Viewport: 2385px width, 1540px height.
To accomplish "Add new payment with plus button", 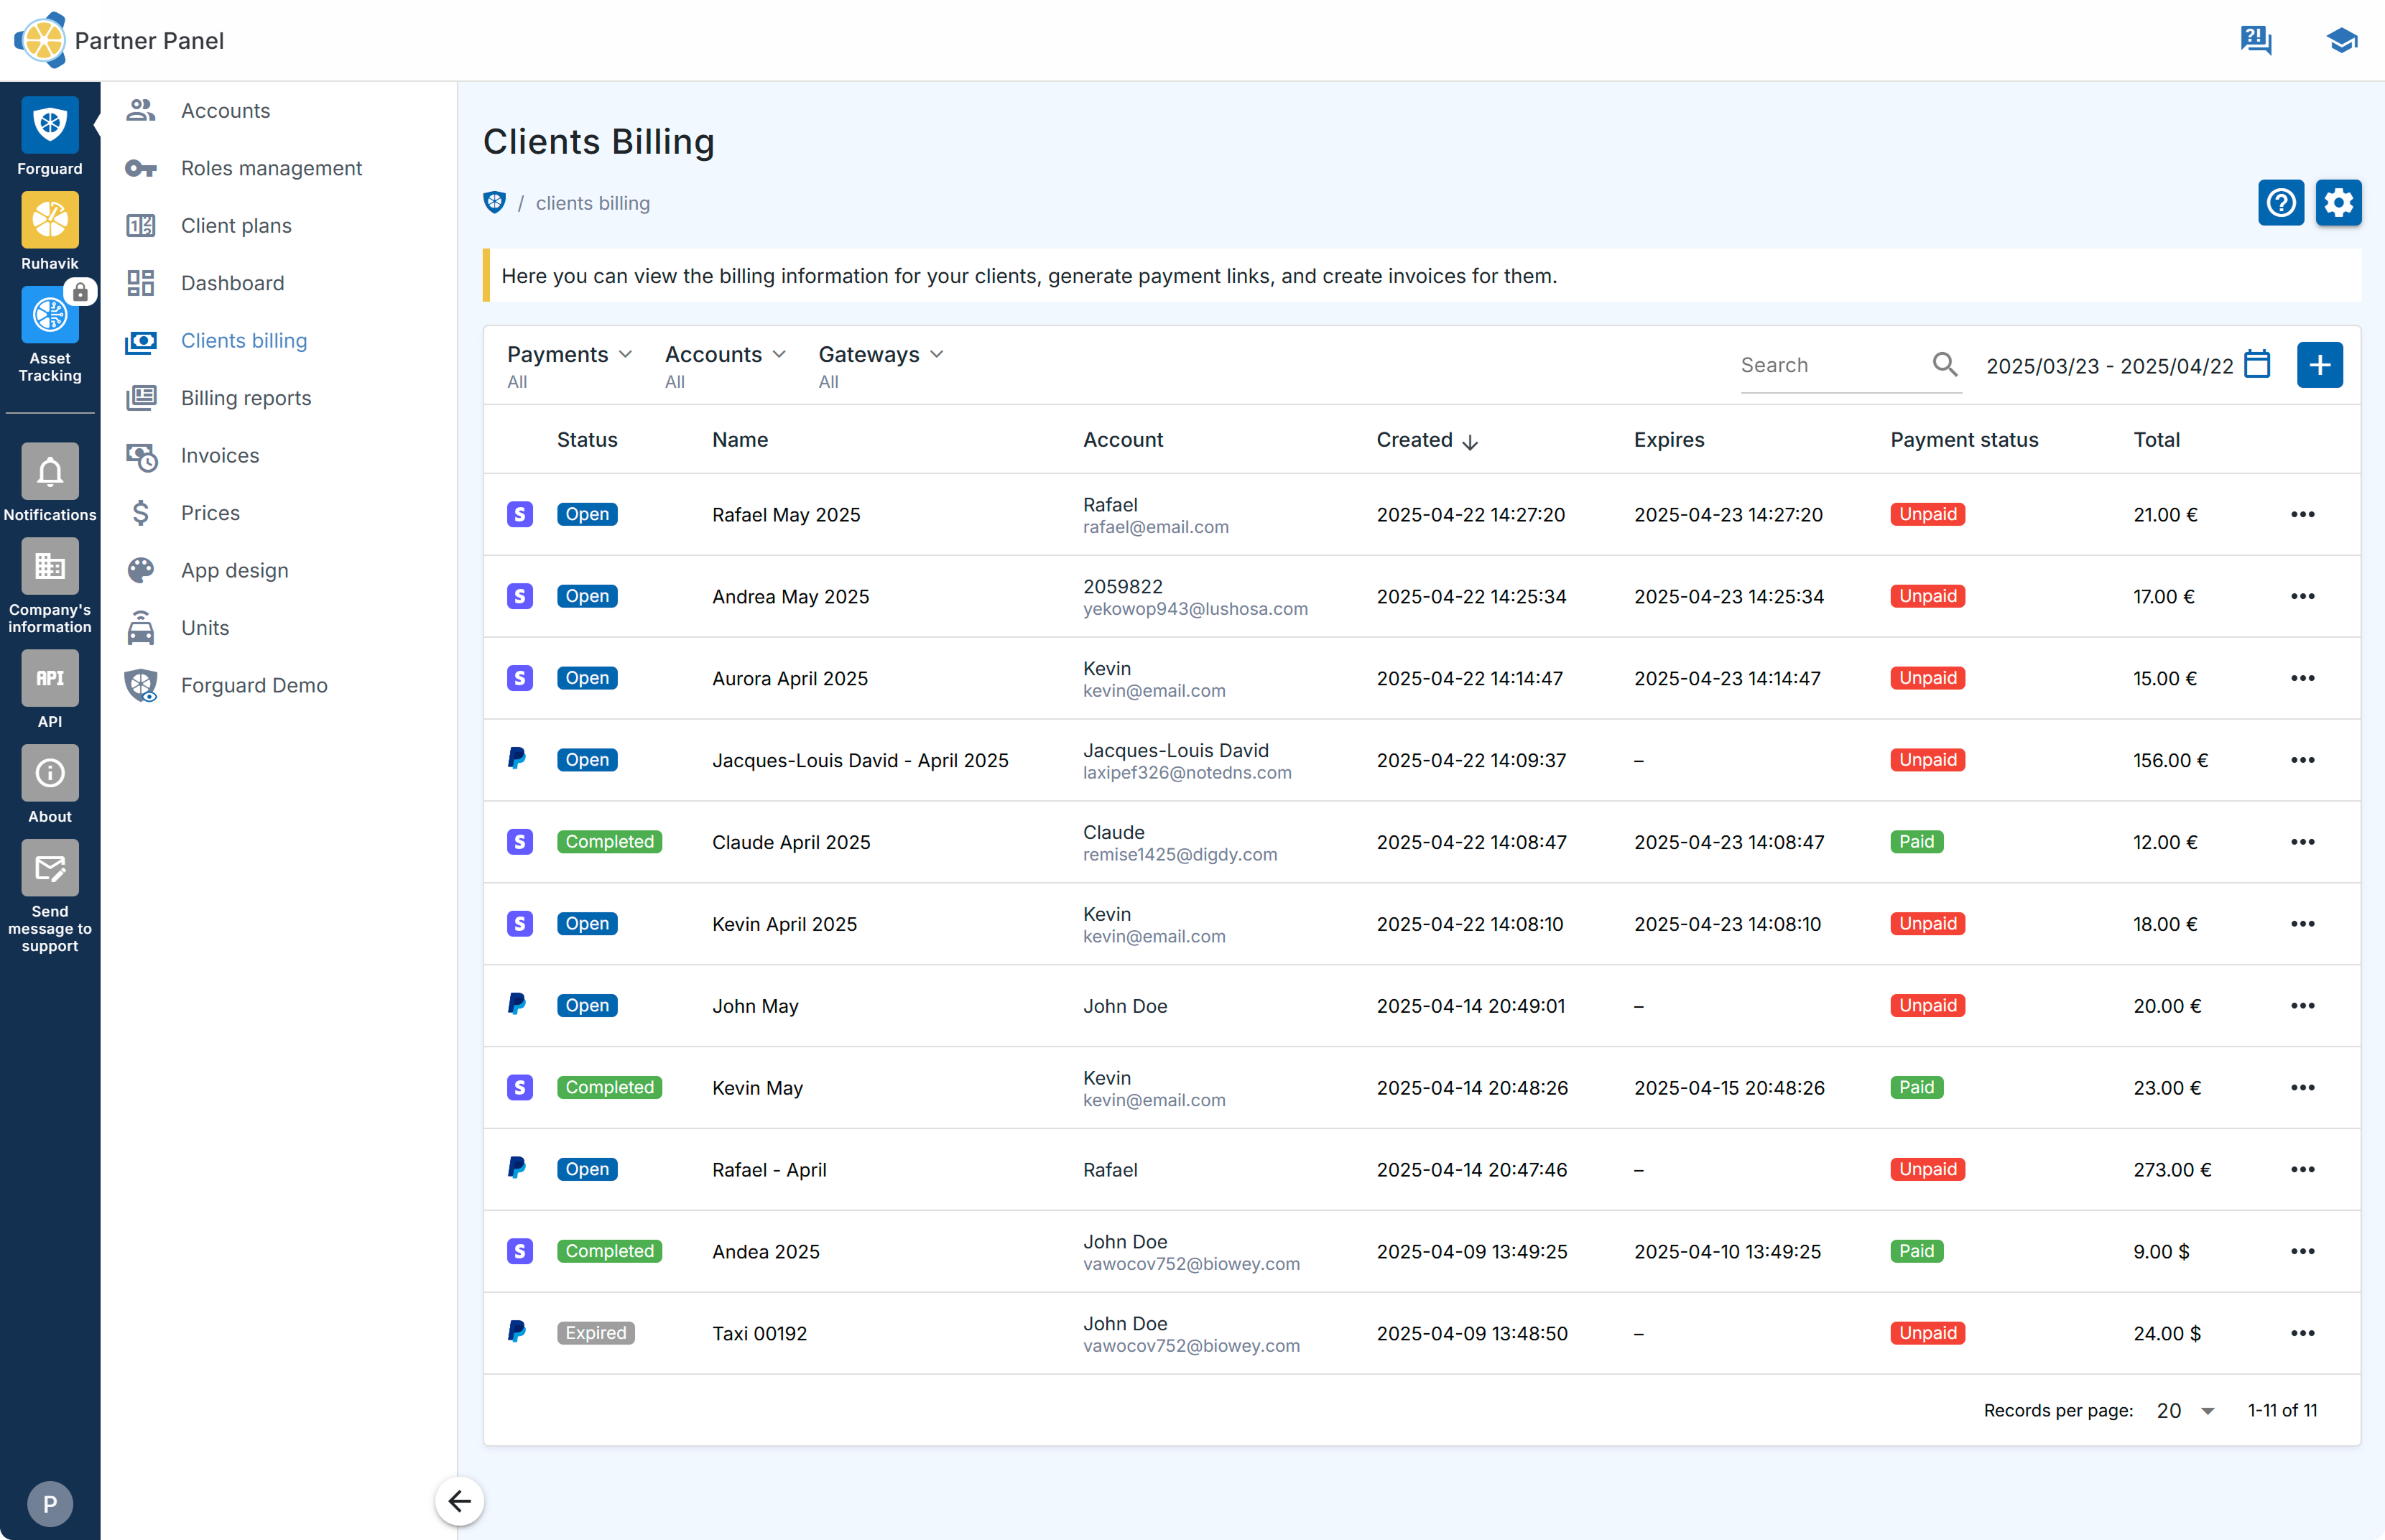I will coord(2319,365).
